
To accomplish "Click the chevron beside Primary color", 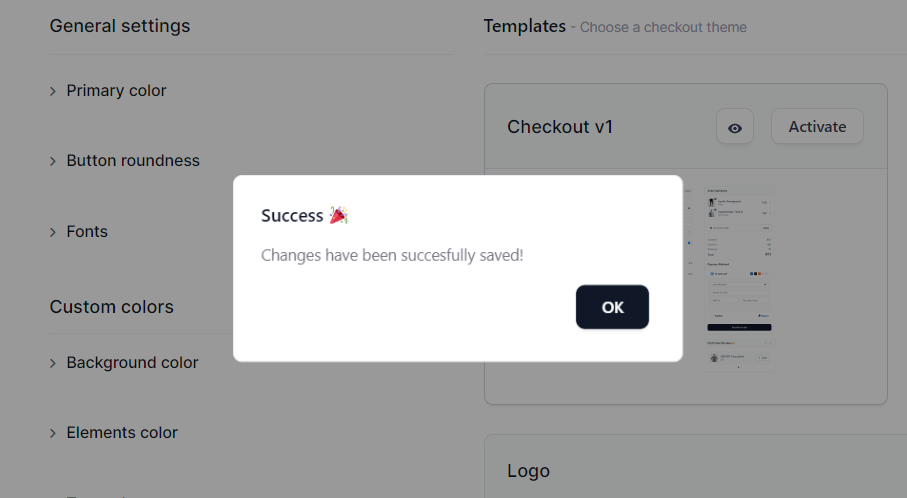I will coord(53,91).
